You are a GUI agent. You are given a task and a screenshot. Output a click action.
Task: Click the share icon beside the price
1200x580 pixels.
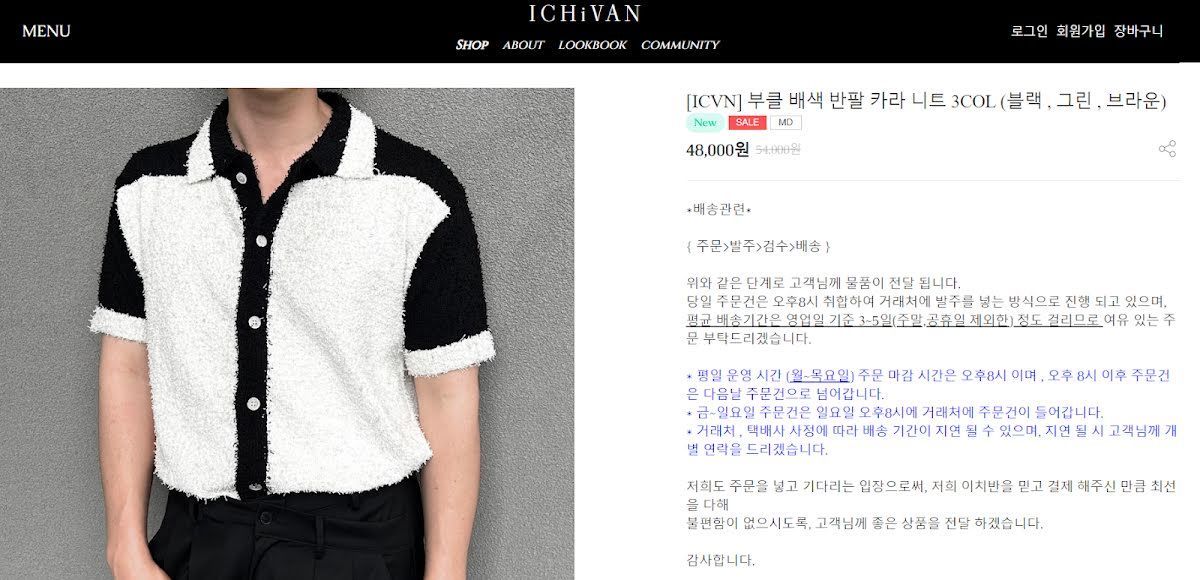[1166, 149]
